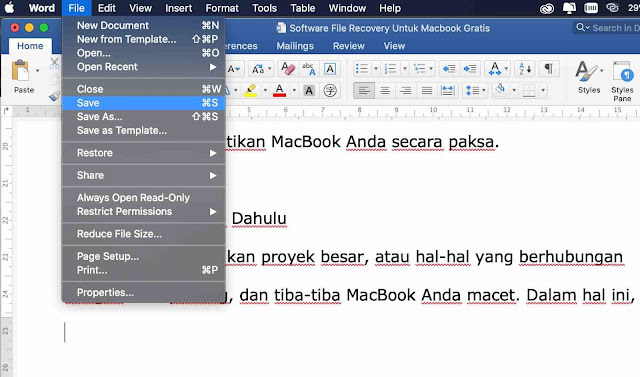Toggle show paragraph marks icon
The image size is (640, 377).
[x=549, y=69]
